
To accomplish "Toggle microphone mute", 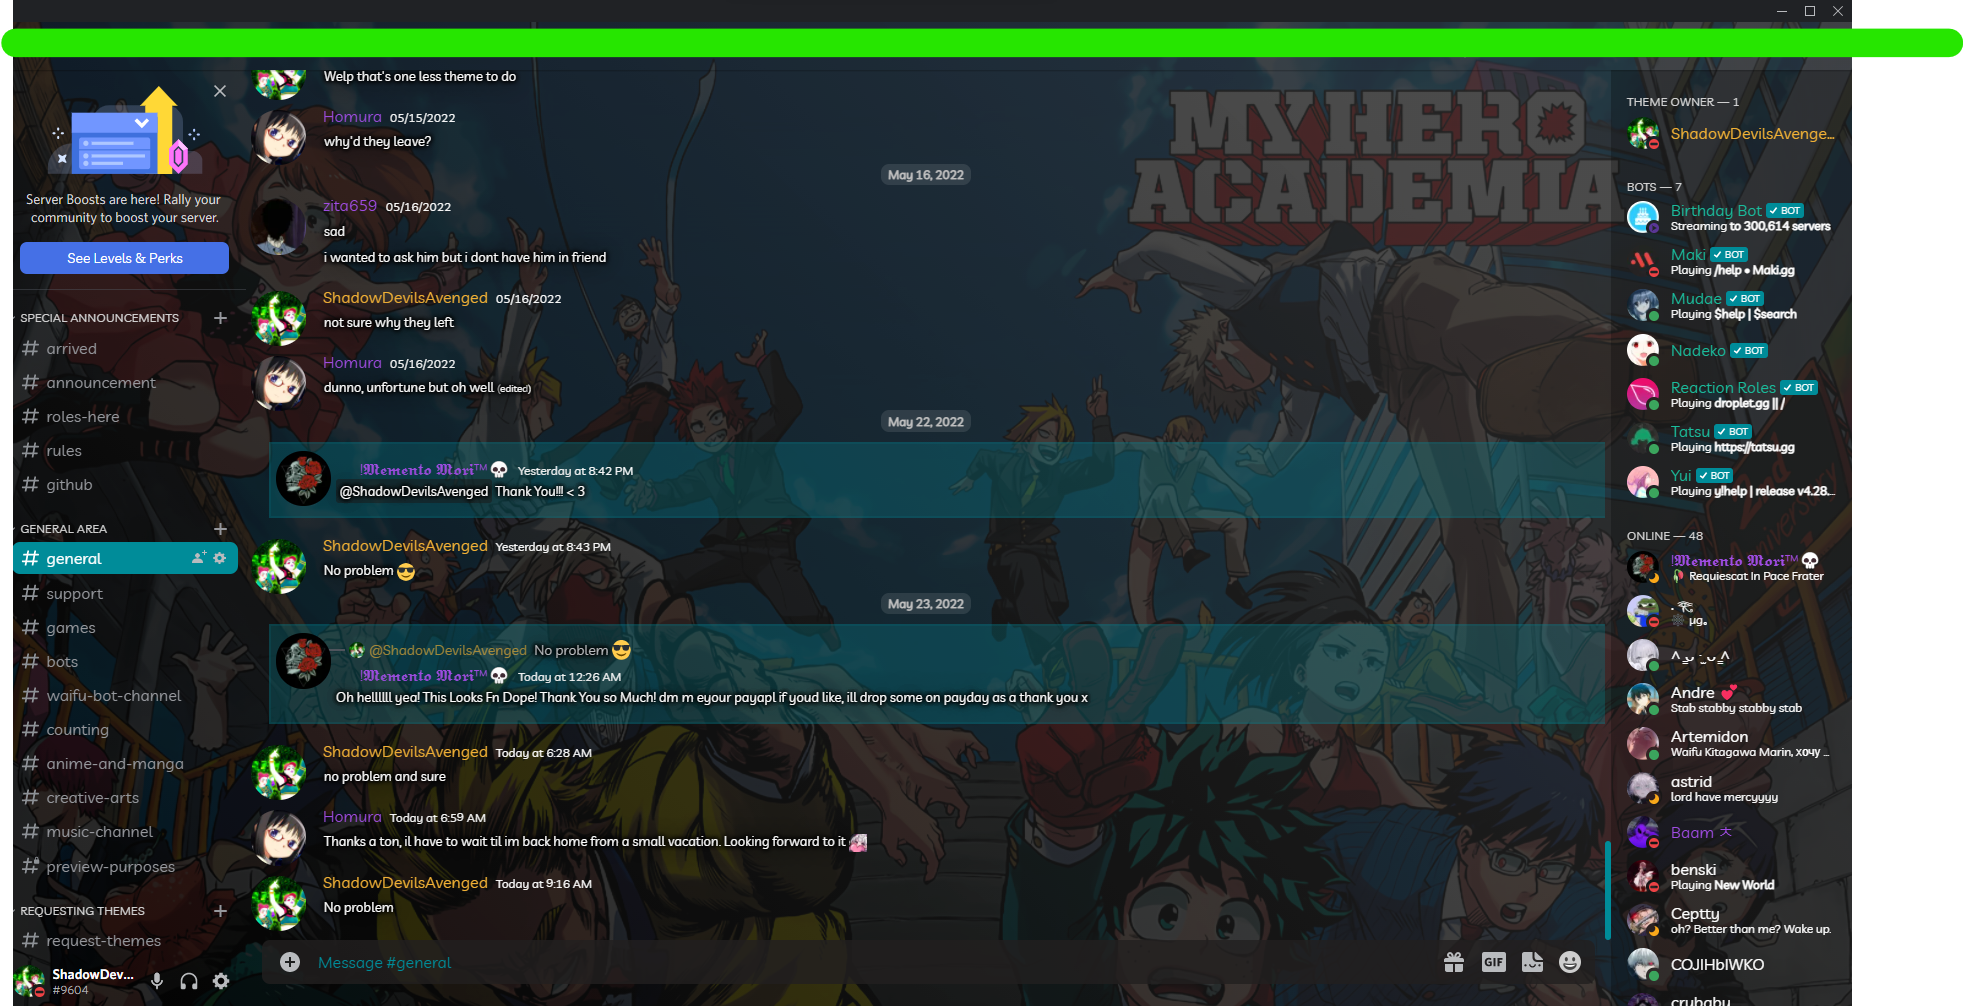I will (157, 981).
